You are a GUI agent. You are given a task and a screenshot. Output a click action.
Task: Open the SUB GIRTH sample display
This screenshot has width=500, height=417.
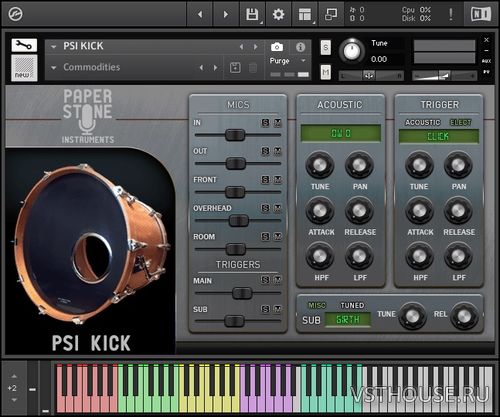(x=348, y=320)
